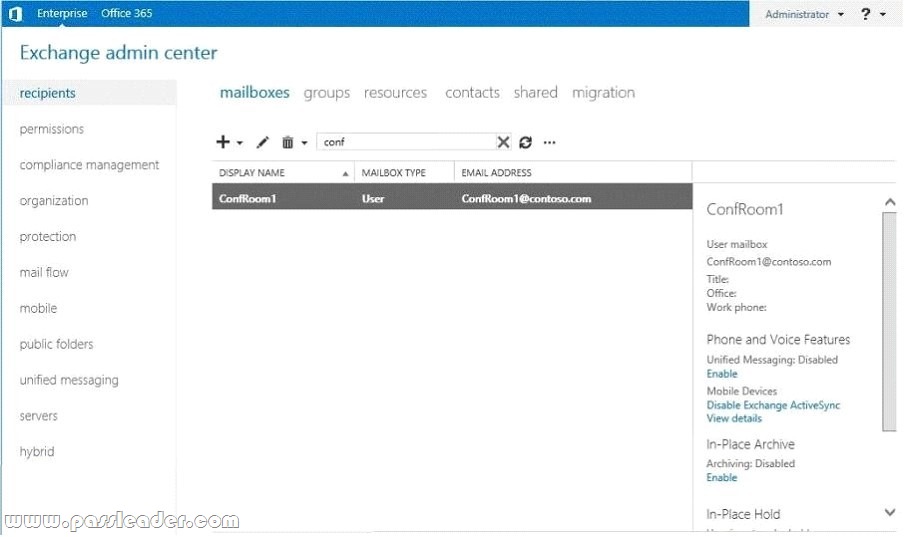Open the migration tab
Image resolution: width=905 pixels, height=537 pixels.
pos(603,93)
